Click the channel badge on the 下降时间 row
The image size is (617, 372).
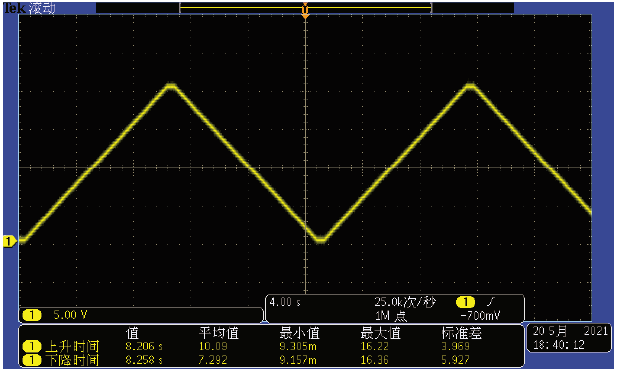[x=32, y=359]
